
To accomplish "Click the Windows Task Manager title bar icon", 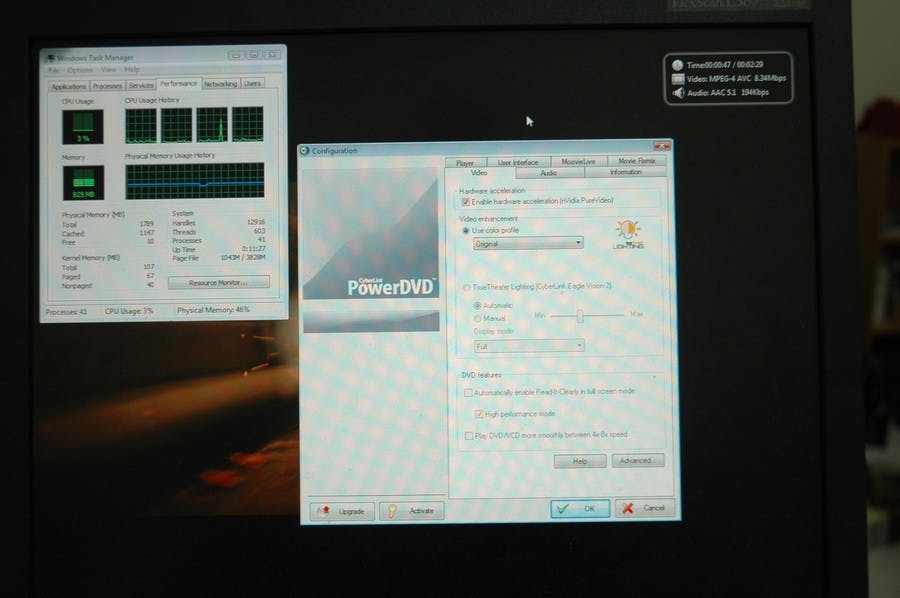I will (51, 58).
